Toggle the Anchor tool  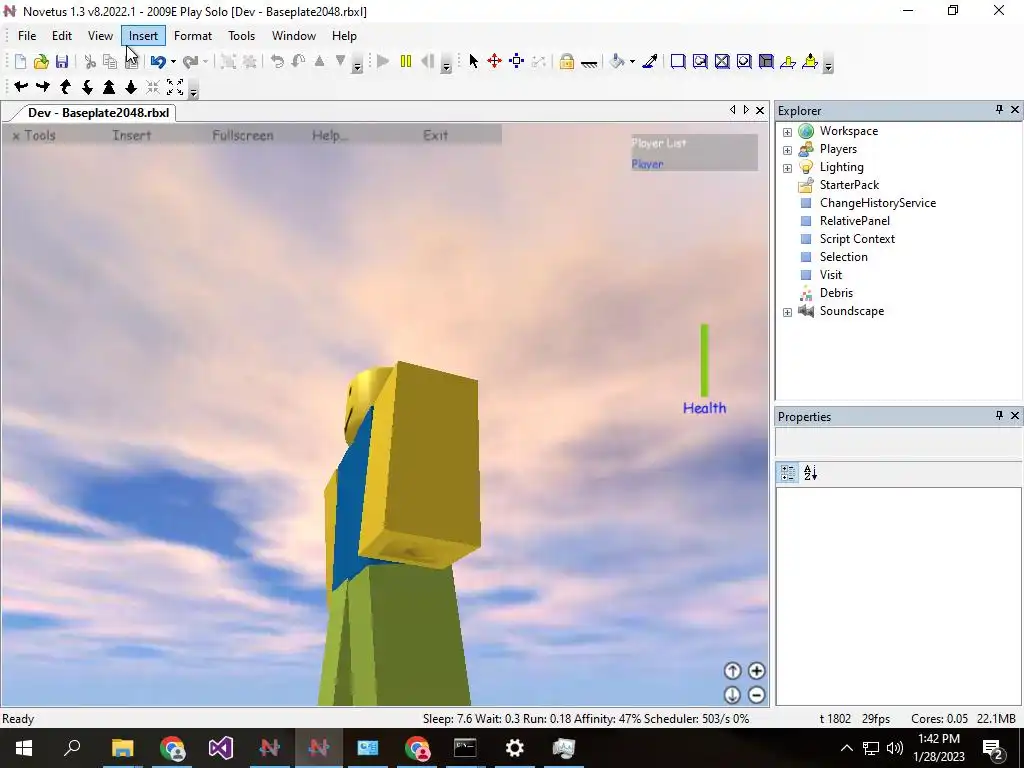point(589,63)
